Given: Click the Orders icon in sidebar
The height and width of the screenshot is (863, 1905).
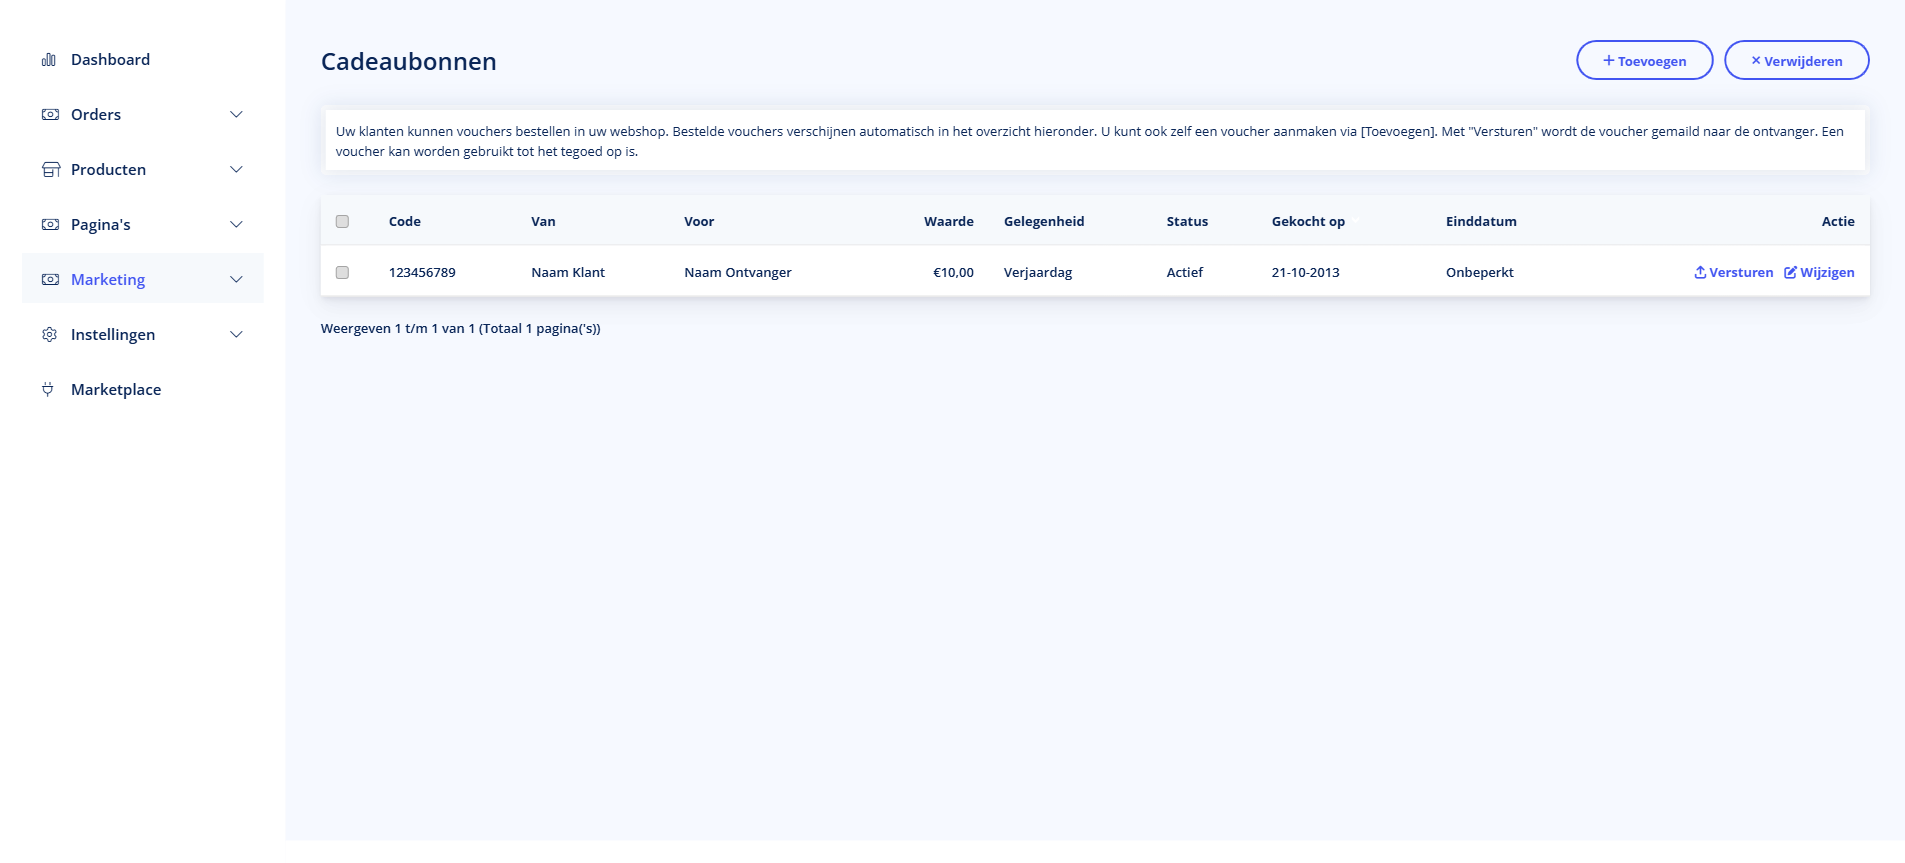Looking at the screenshot, I should click(x=50, y=115).
